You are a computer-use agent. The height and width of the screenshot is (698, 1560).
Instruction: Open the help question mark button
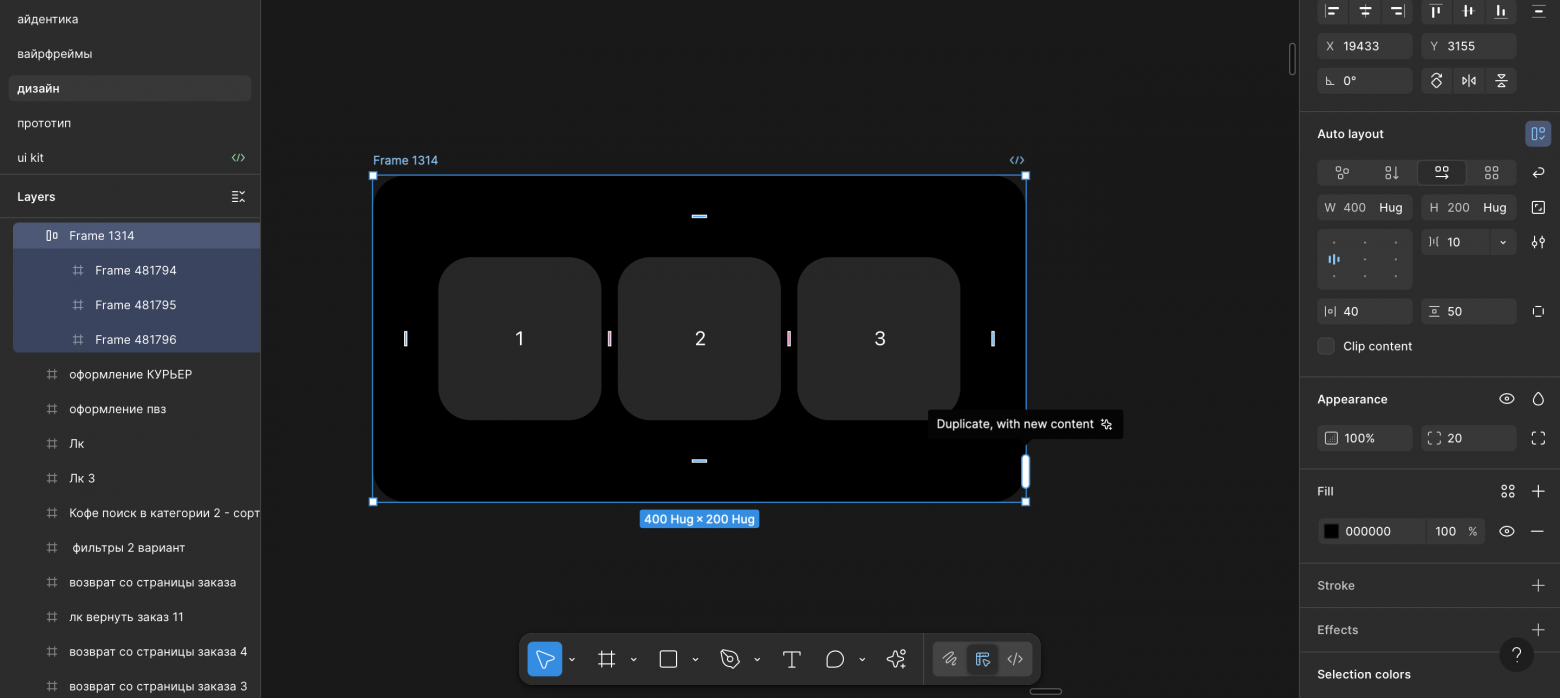click(1516, 655)
